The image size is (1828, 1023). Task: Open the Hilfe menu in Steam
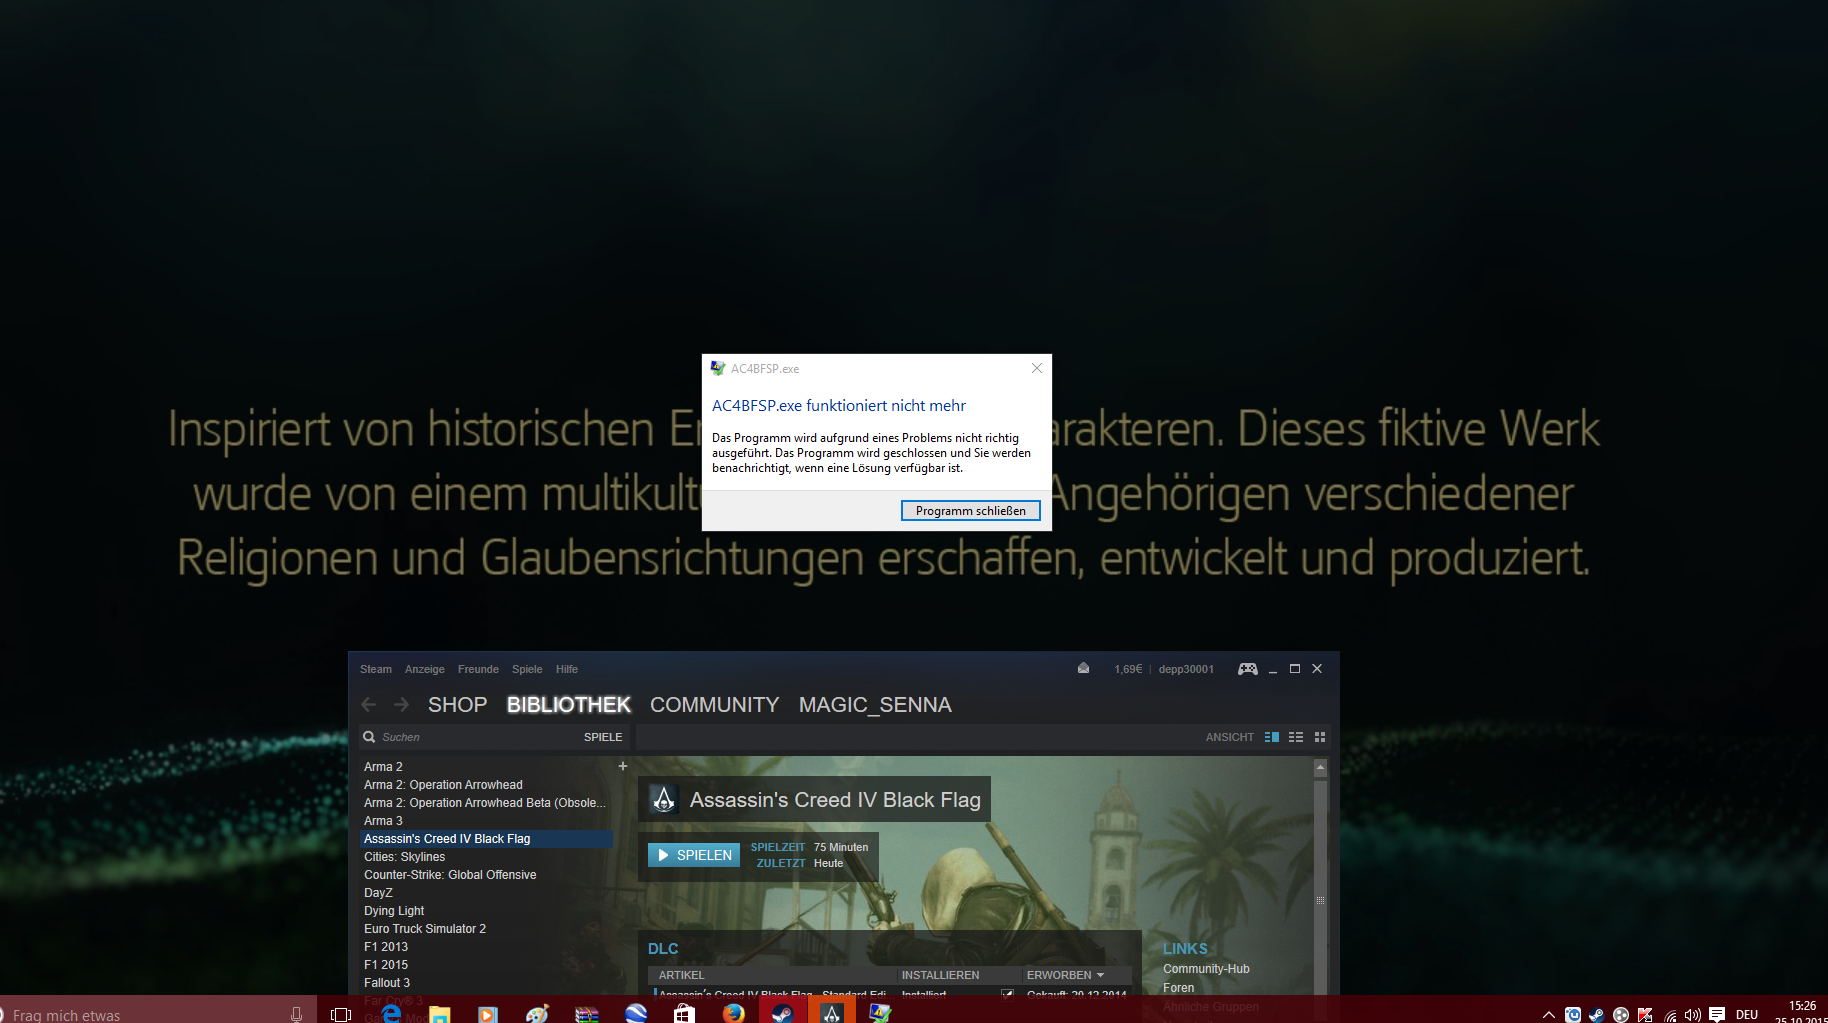(x=567, y=669)
